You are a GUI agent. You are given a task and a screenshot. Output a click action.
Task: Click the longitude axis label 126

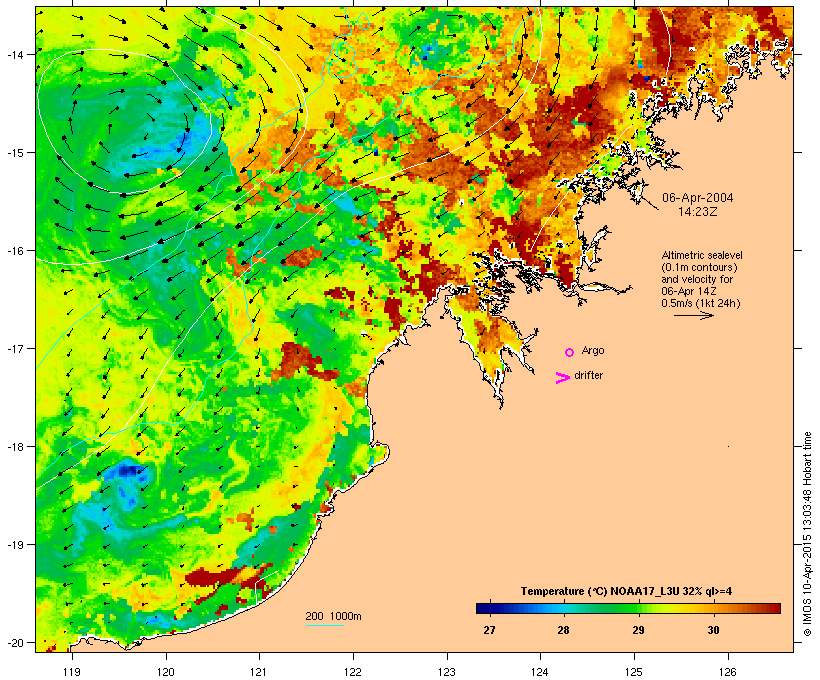pyautogui.click(x=728, y=672)
